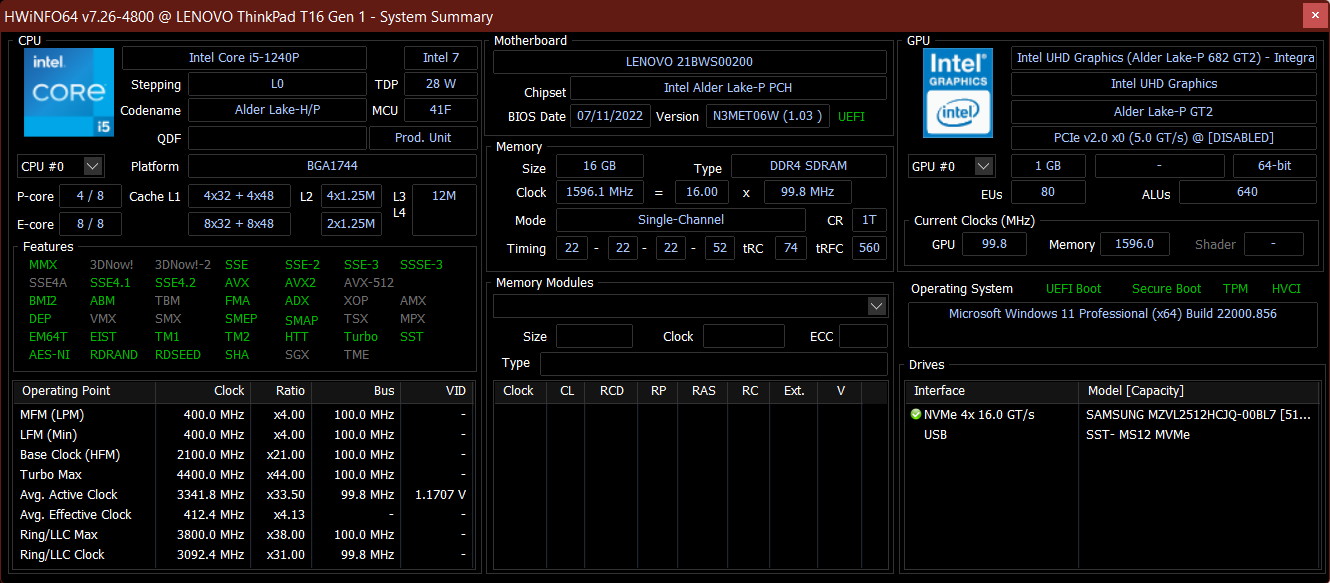Click the Intel 7 process field
The width and height of the screenshot is (1330, 583).
(x=441, y=58)
